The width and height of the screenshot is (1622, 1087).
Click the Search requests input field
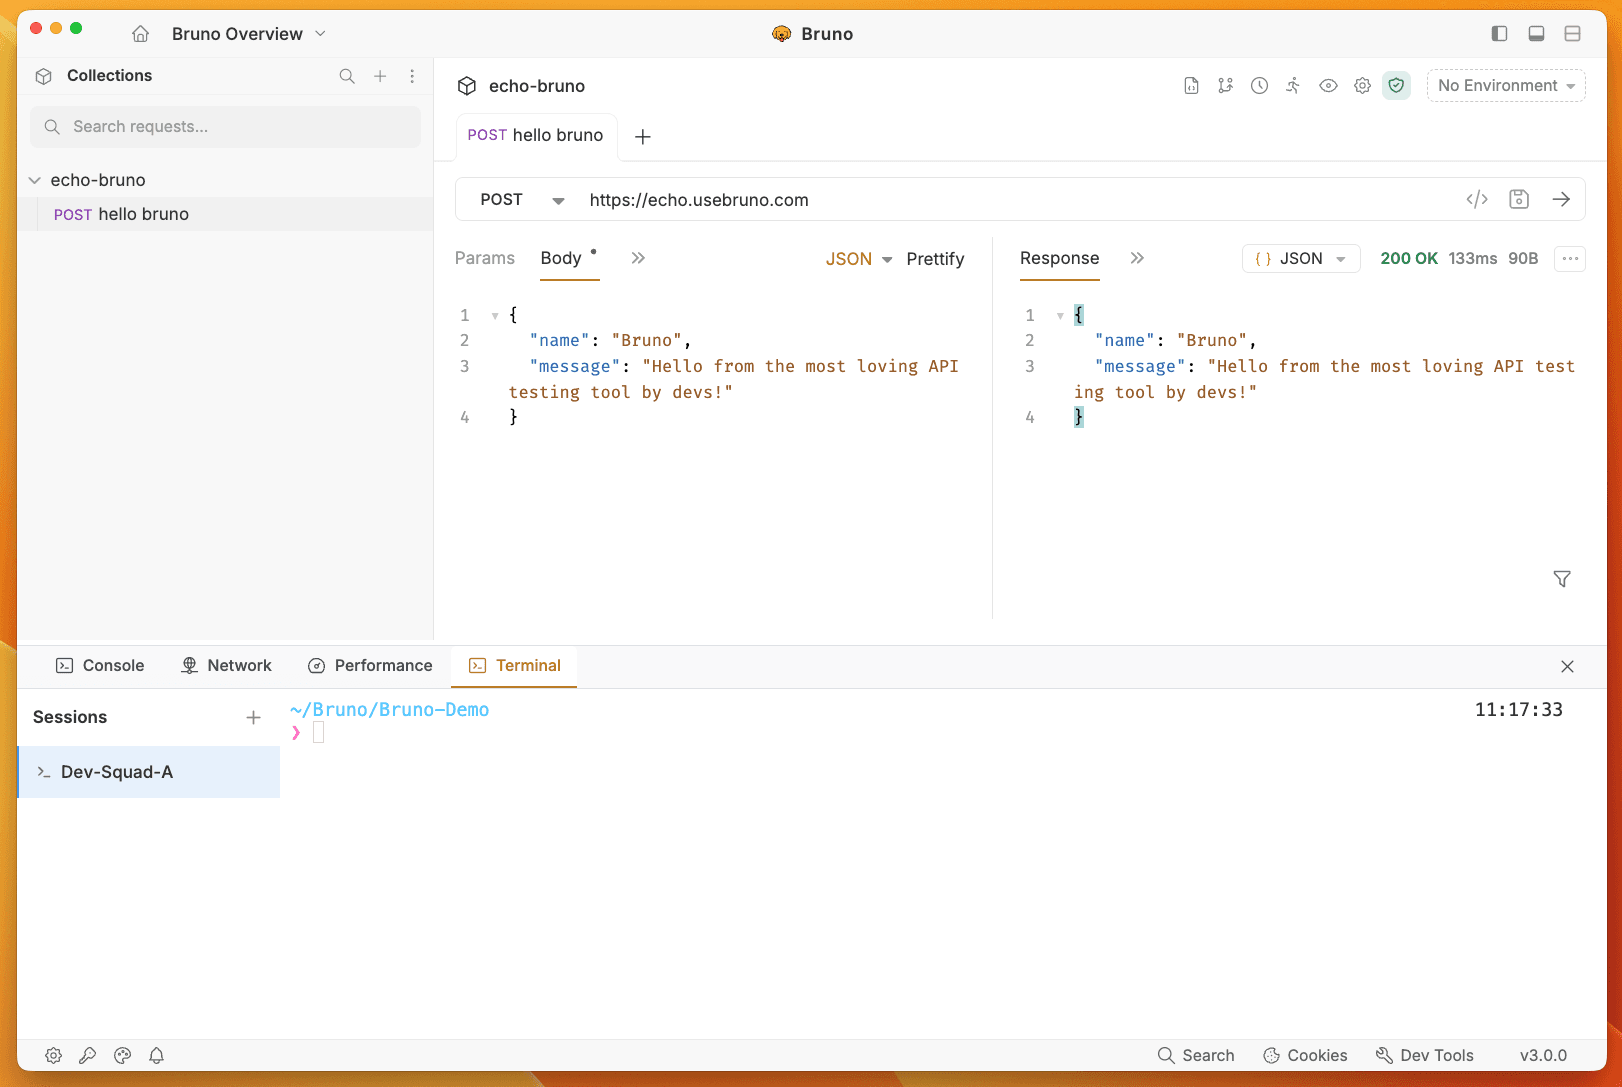[225, 127]
